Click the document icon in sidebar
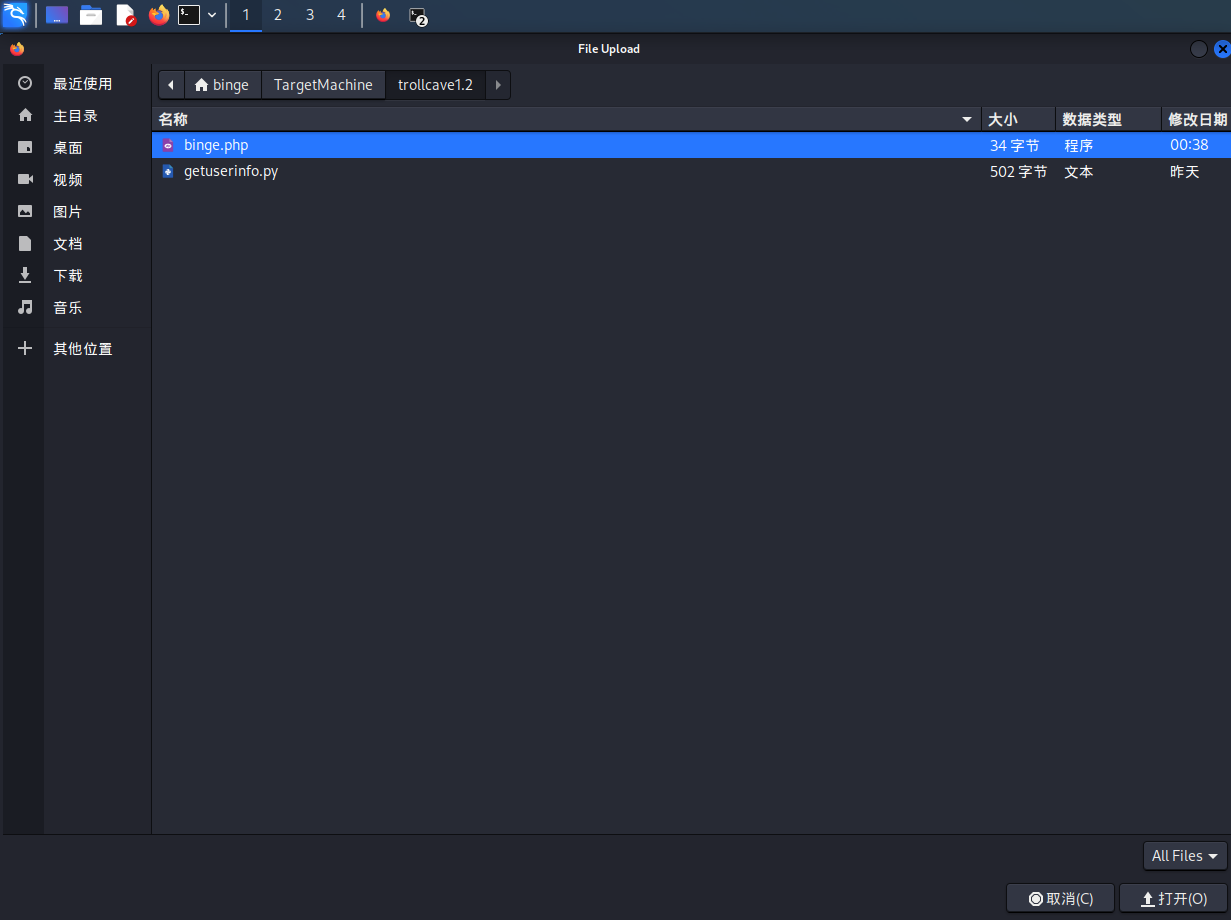Screen dimensions: 1231x920 (x=25, y=244)
